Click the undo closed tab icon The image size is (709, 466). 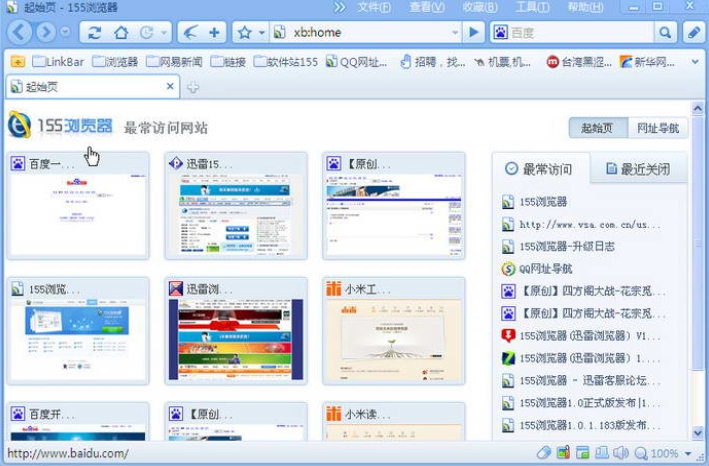(147, 33)
